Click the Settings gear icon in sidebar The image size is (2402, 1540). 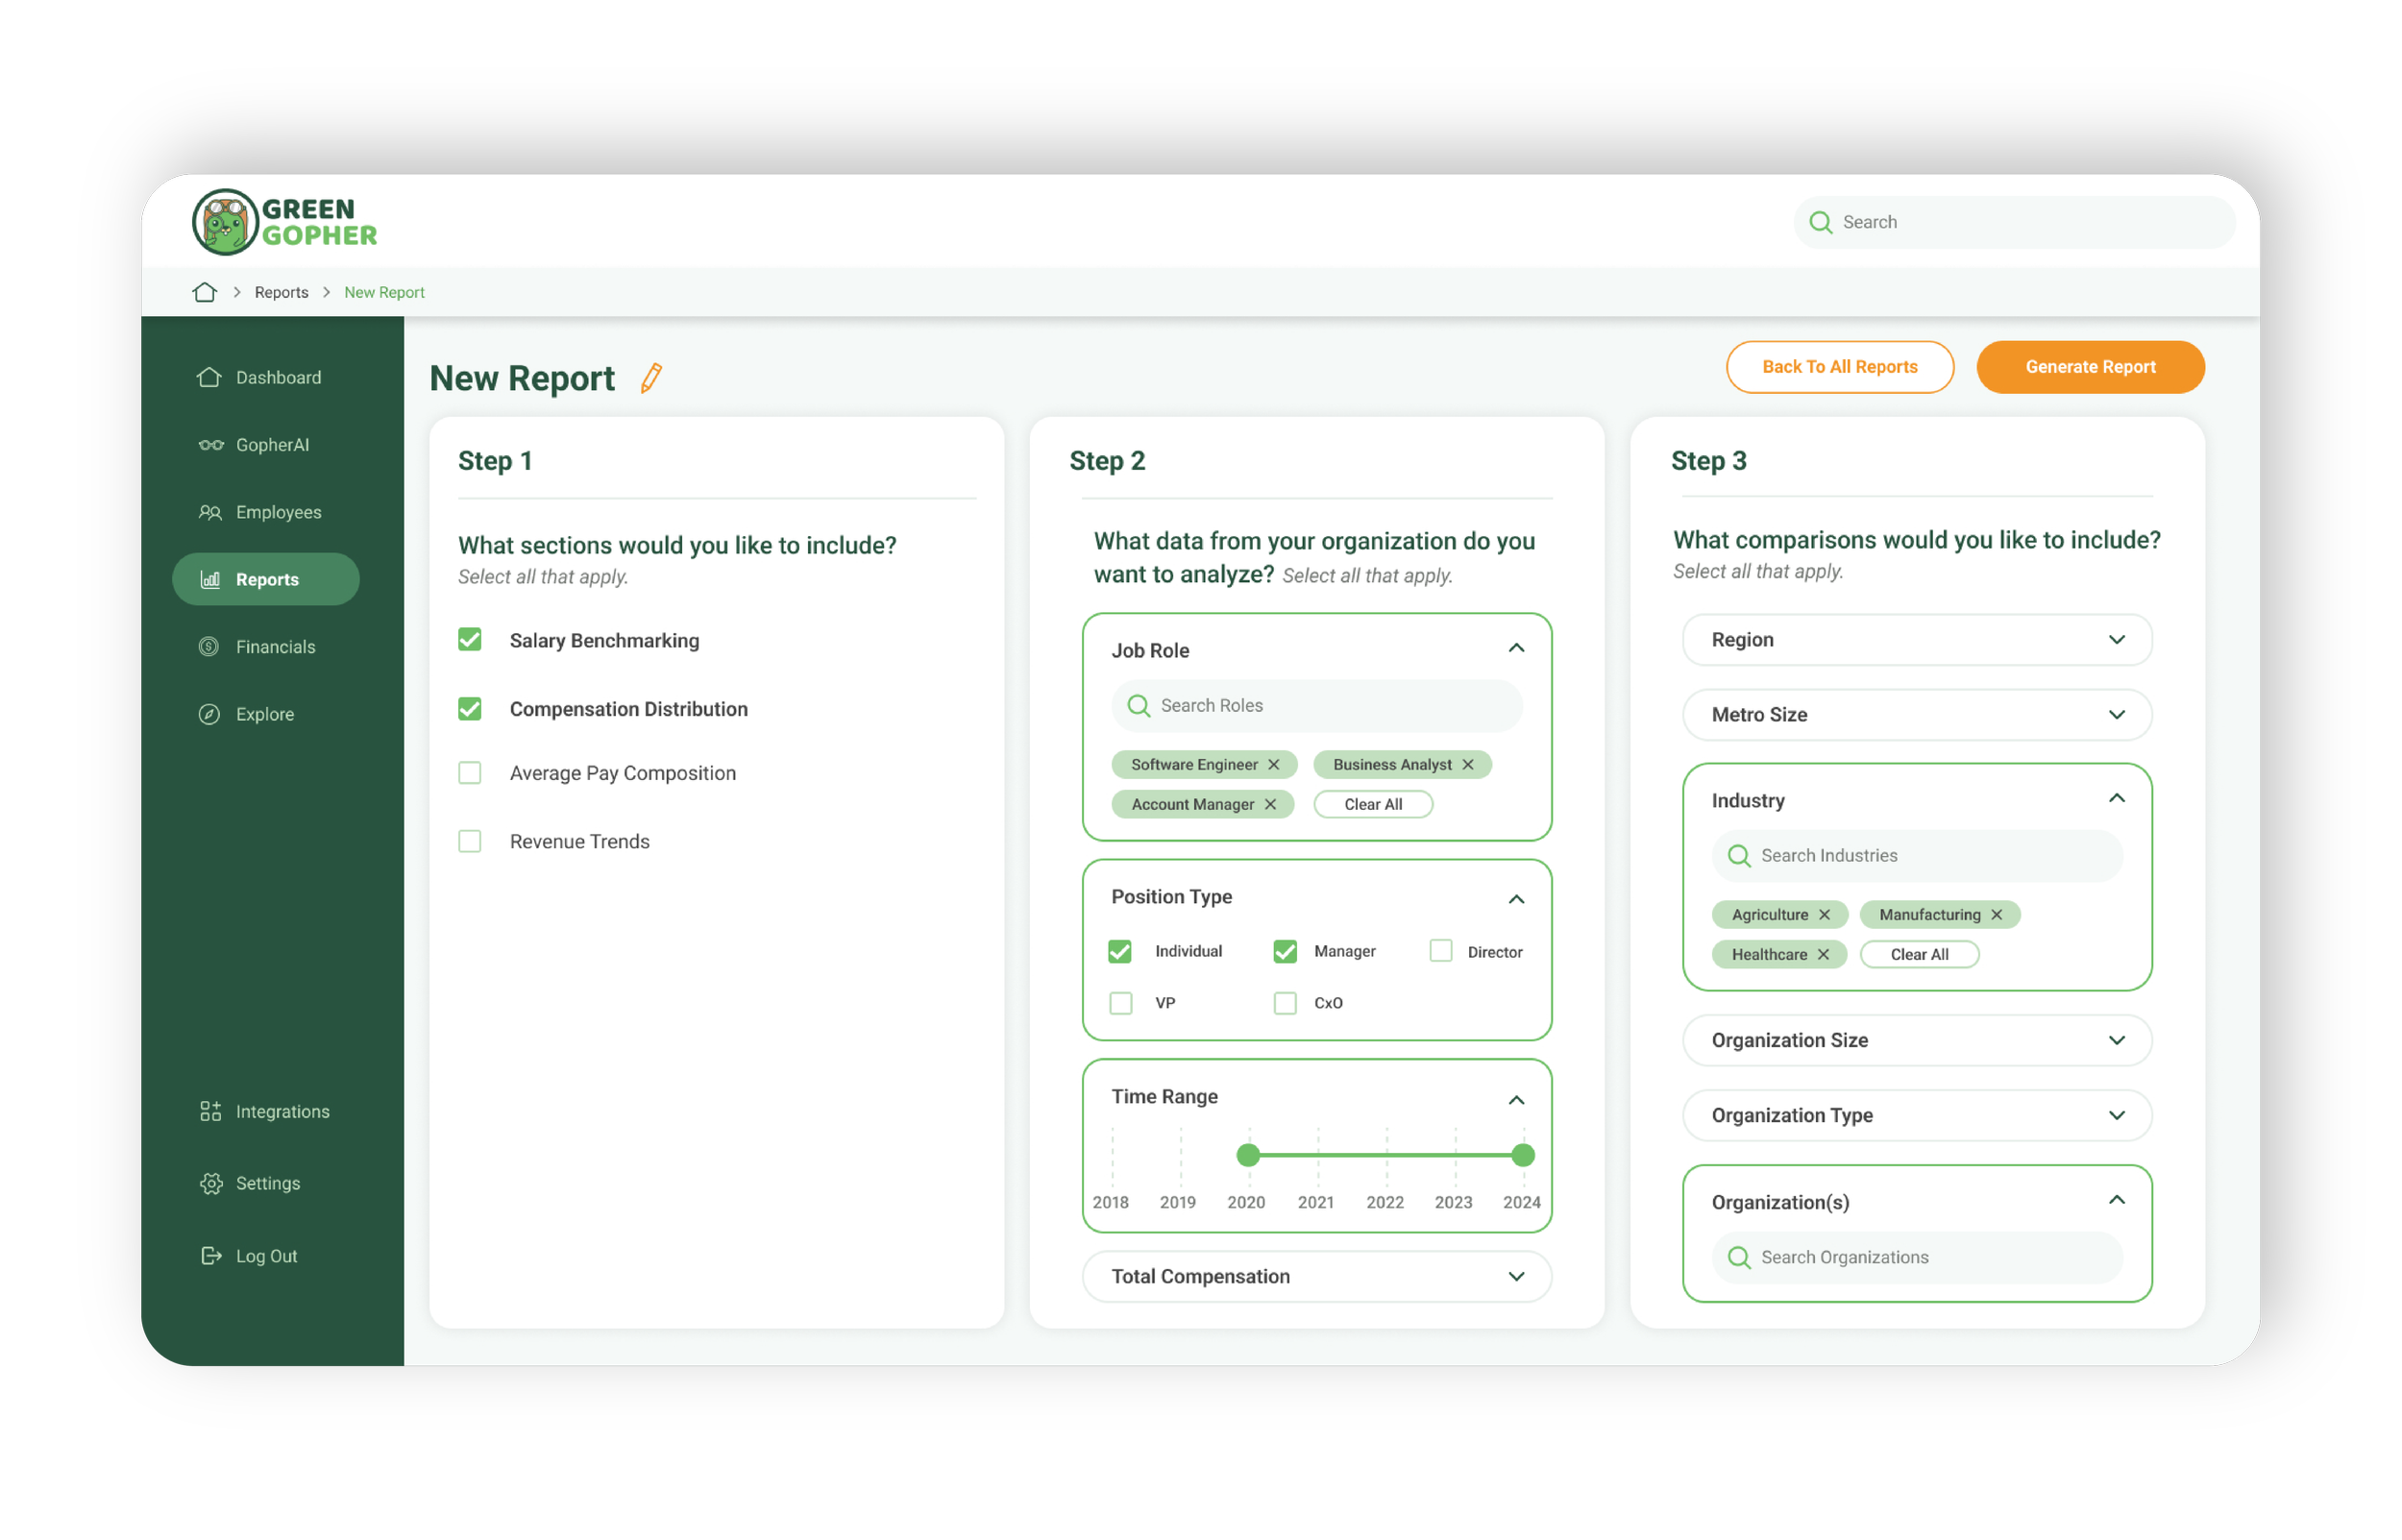coord(210,1184)
